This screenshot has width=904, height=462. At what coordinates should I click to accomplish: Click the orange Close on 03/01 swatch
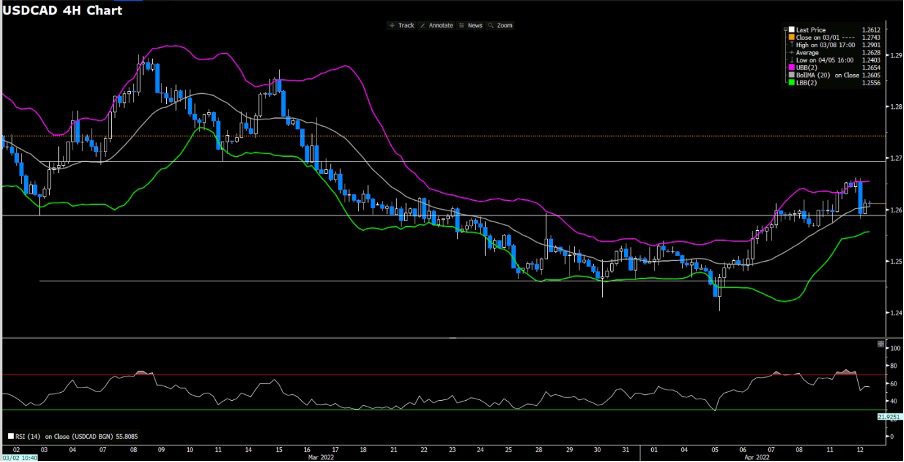(792, 37)
